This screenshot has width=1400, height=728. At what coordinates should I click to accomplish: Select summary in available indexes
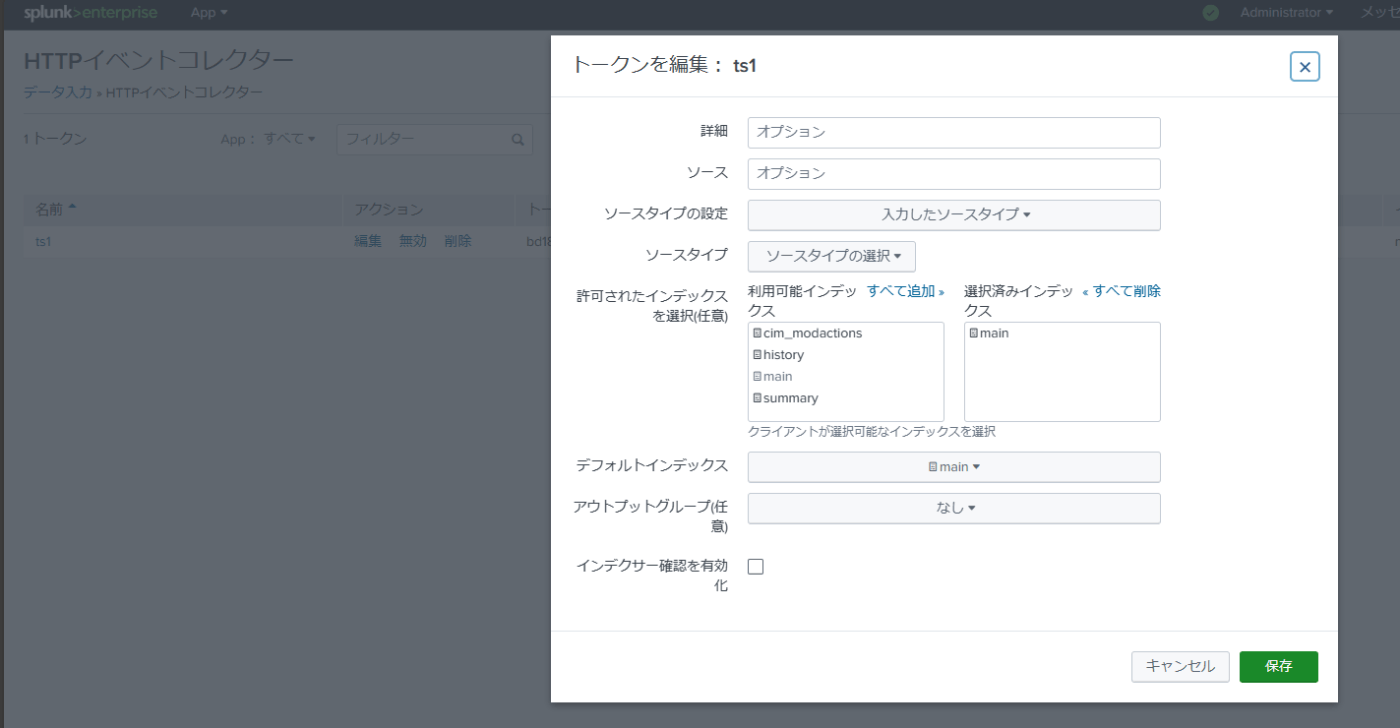tap(785, 398)
